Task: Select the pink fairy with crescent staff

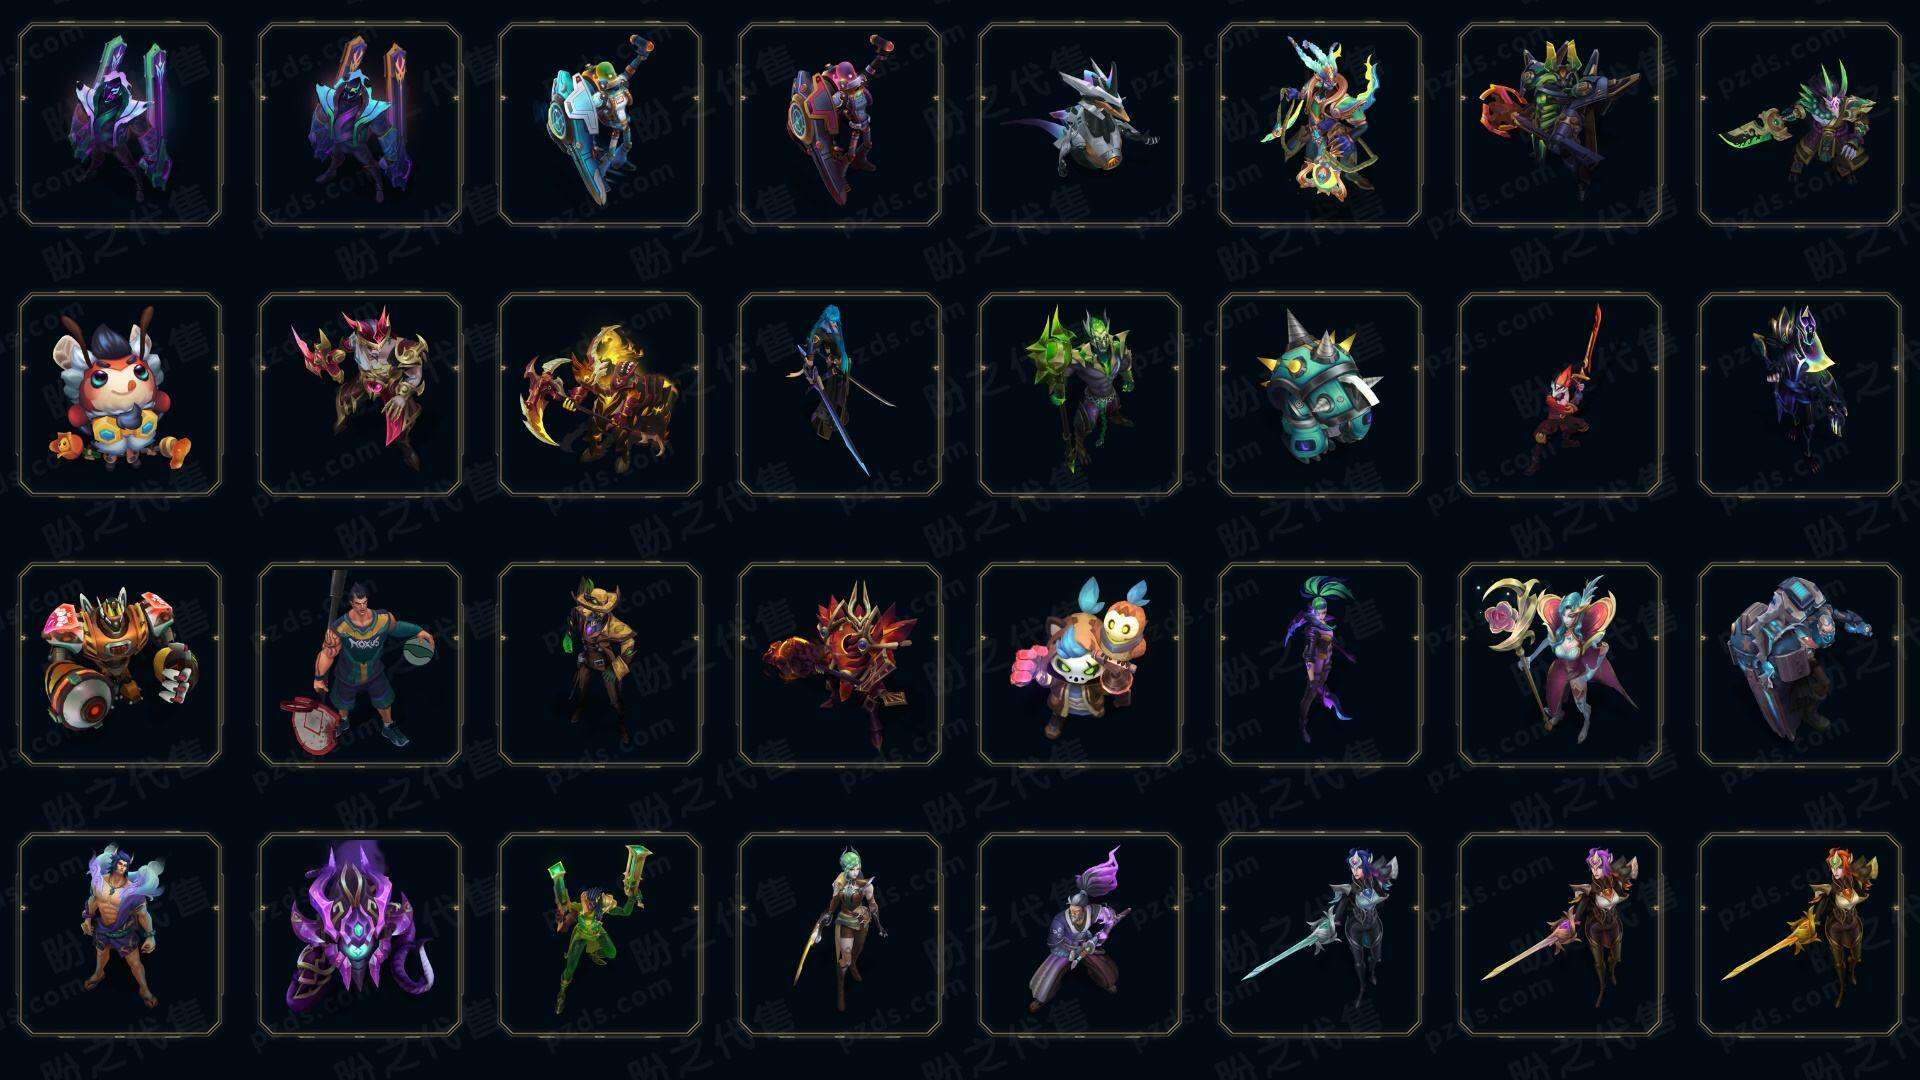Action: pos(1560,664)
